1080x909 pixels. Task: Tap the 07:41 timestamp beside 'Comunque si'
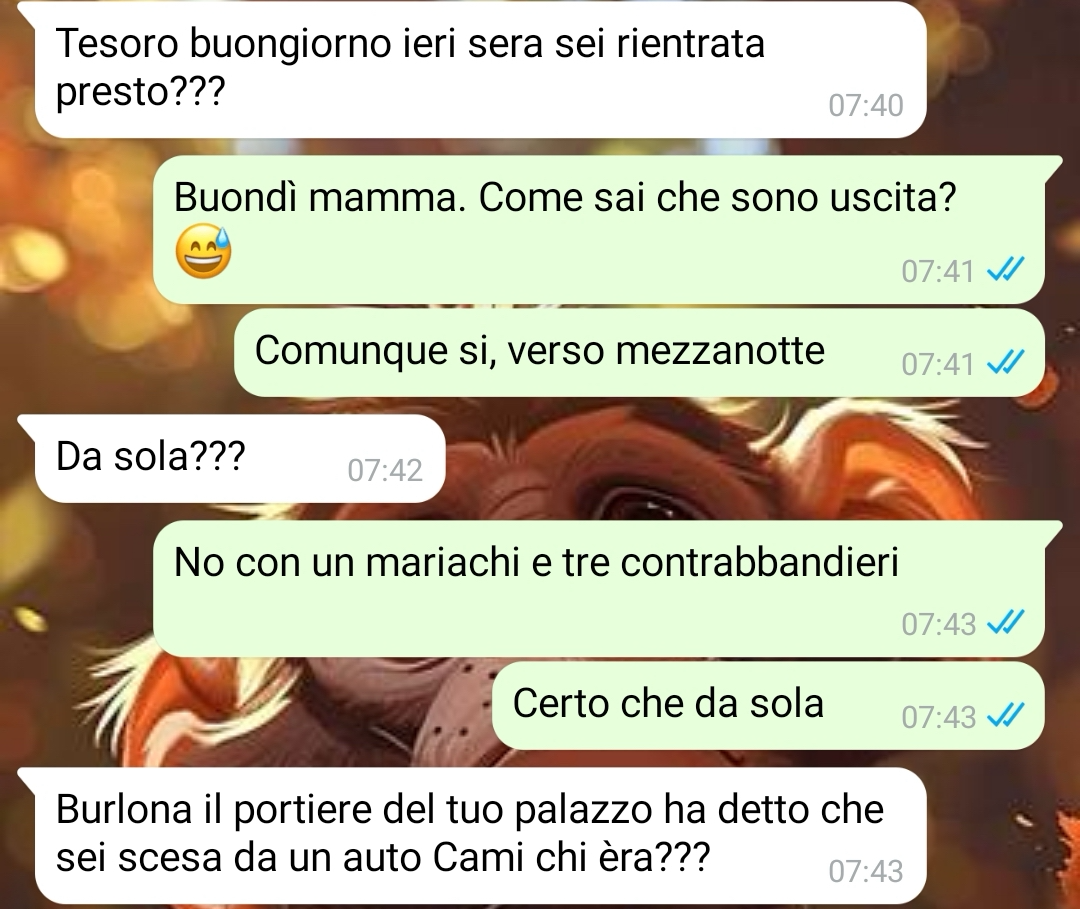(938, 364)
